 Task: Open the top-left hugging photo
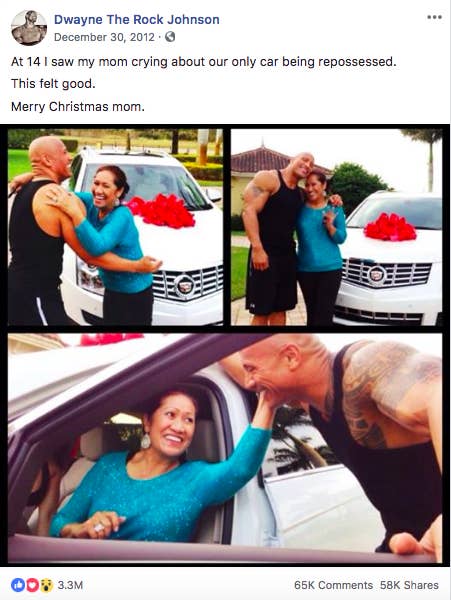115,227
